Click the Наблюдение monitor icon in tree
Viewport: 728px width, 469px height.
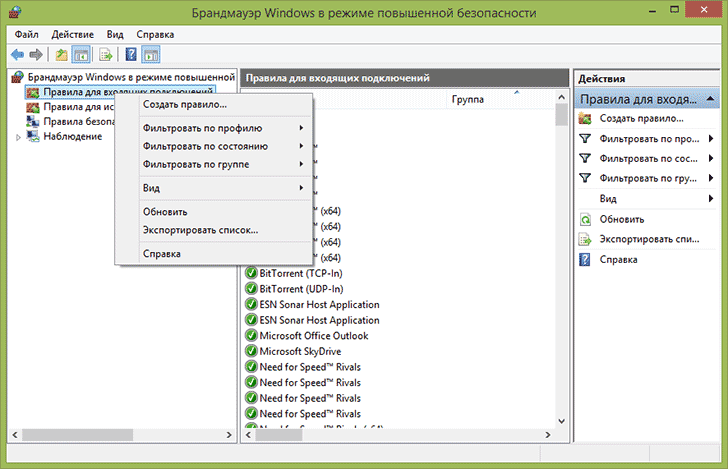pos(32,137)
